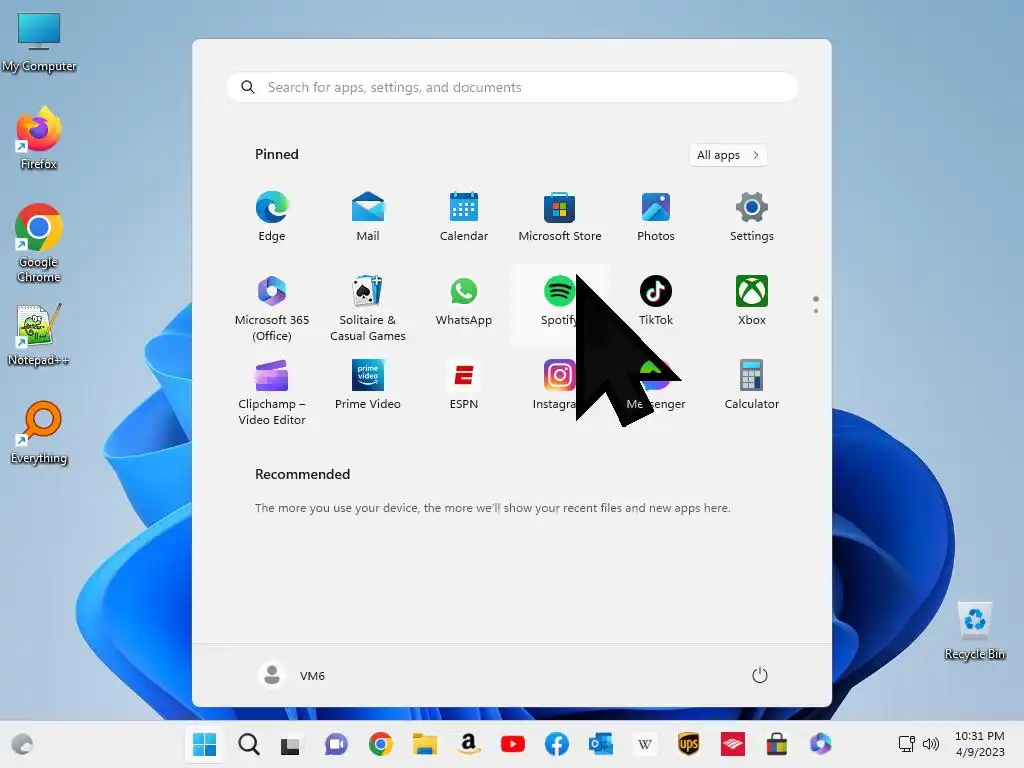
Task: Open File Explorer from the taskbar
Action: tap(424, 744)
